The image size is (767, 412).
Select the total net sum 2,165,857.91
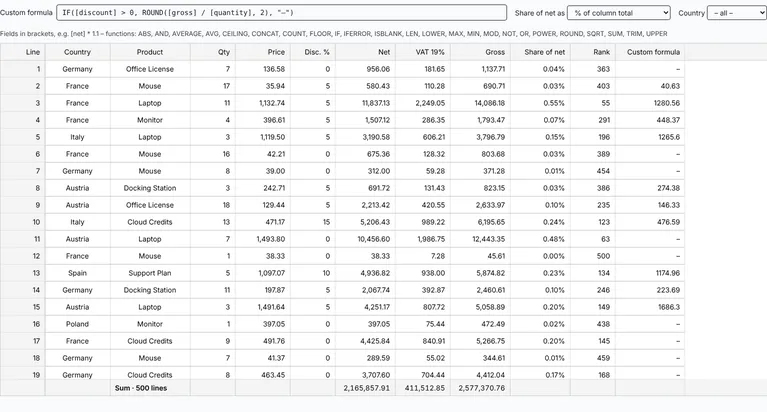click(x=365, y=388)
